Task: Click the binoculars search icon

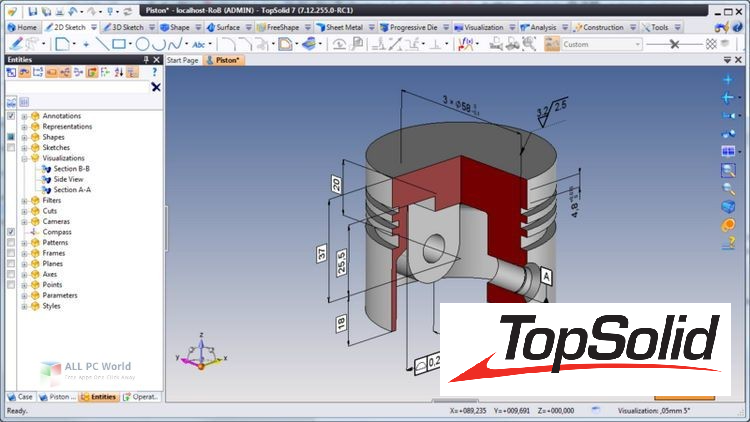Action: pyautogui.click(x=512, y=44)
